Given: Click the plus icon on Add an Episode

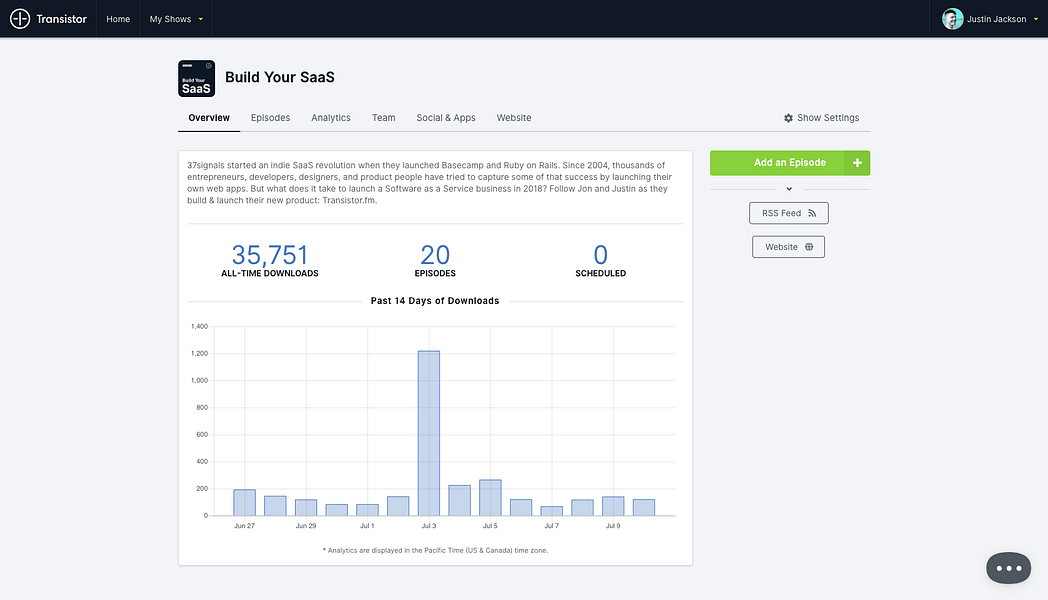Looking at the screenshot, I should point(857,163).
